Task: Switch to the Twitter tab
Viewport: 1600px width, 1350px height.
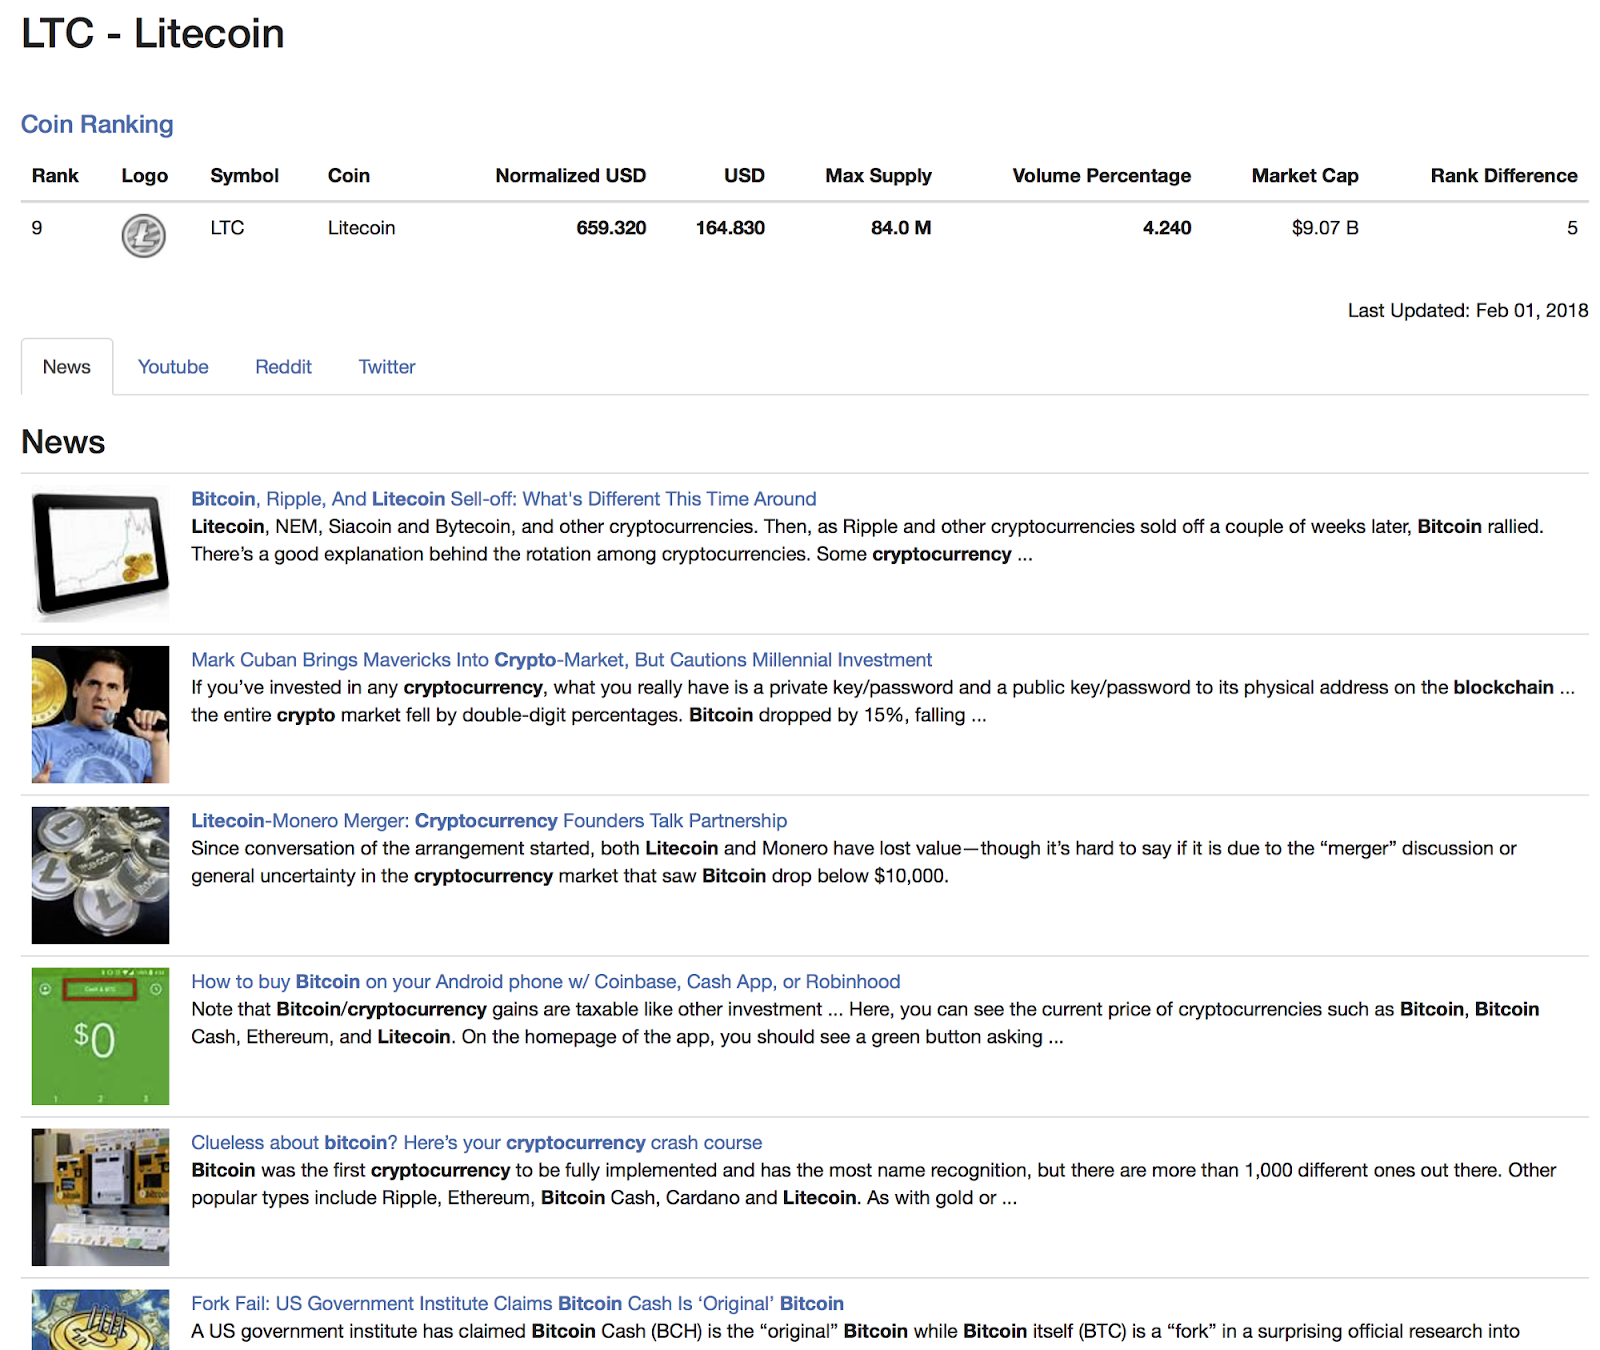Action: coord(387,367)
